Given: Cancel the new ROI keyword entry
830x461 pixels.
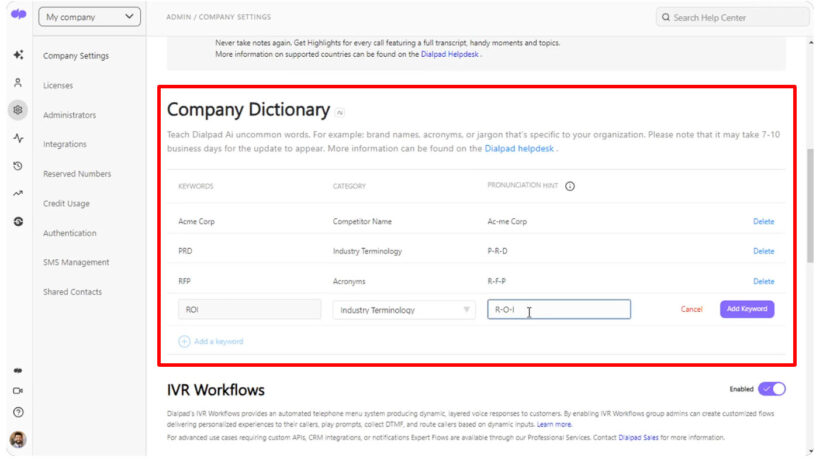Looking at the screenshot, I should 691,310.
